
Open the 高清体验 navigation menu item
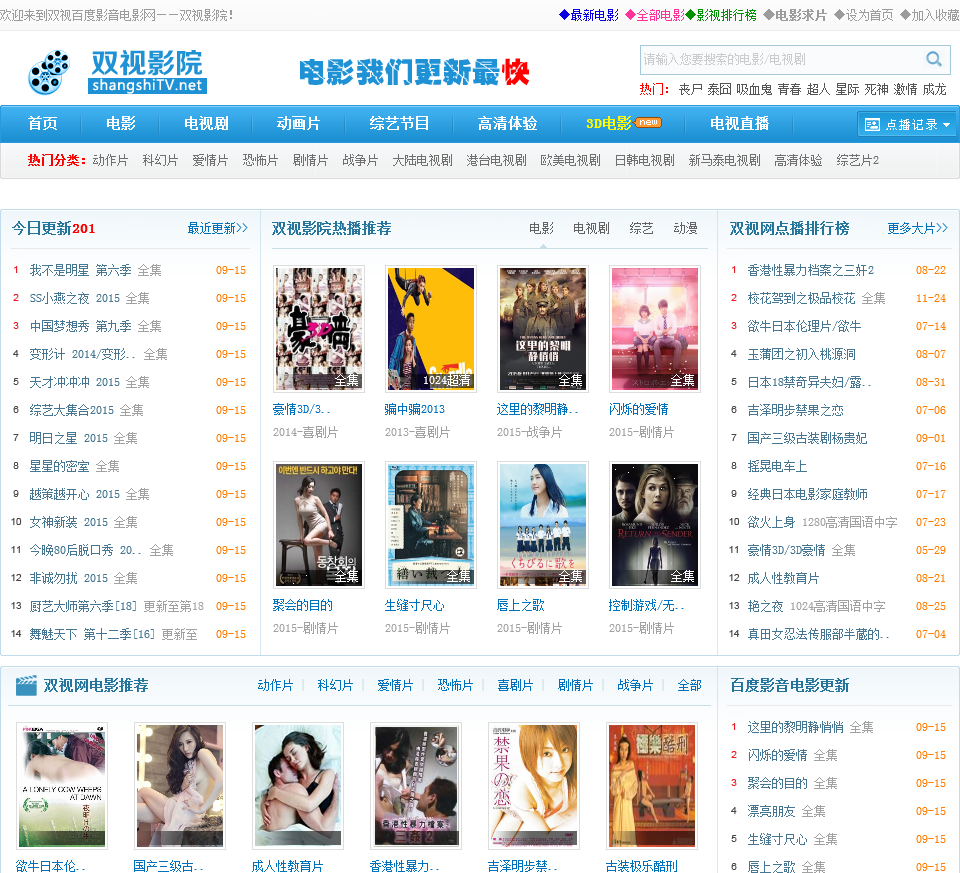click(x=508, y=124)
